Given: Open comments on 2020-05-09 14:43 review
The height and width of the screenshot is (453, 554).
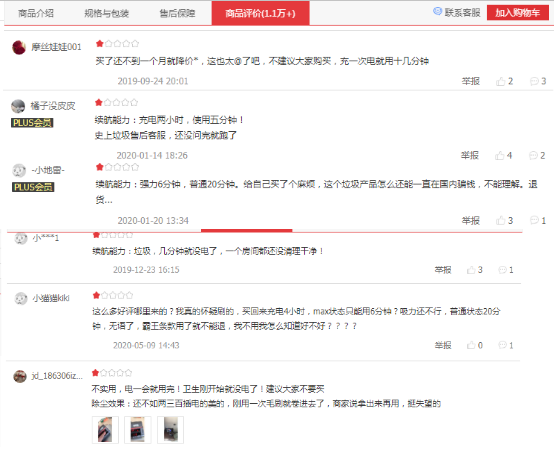Looking at the screenshot, I should point(506,346).
